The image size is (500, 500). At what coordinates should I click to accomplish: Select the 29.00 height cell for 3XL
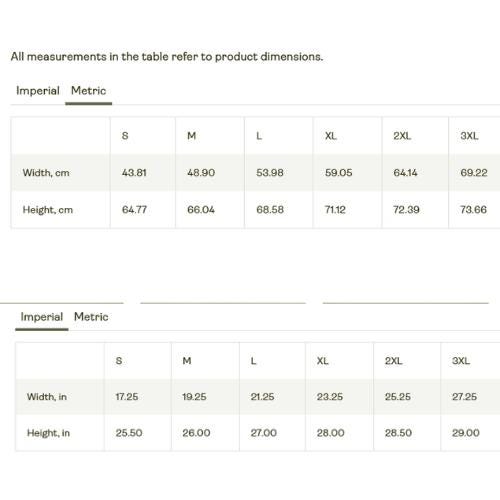coord(466,433)
